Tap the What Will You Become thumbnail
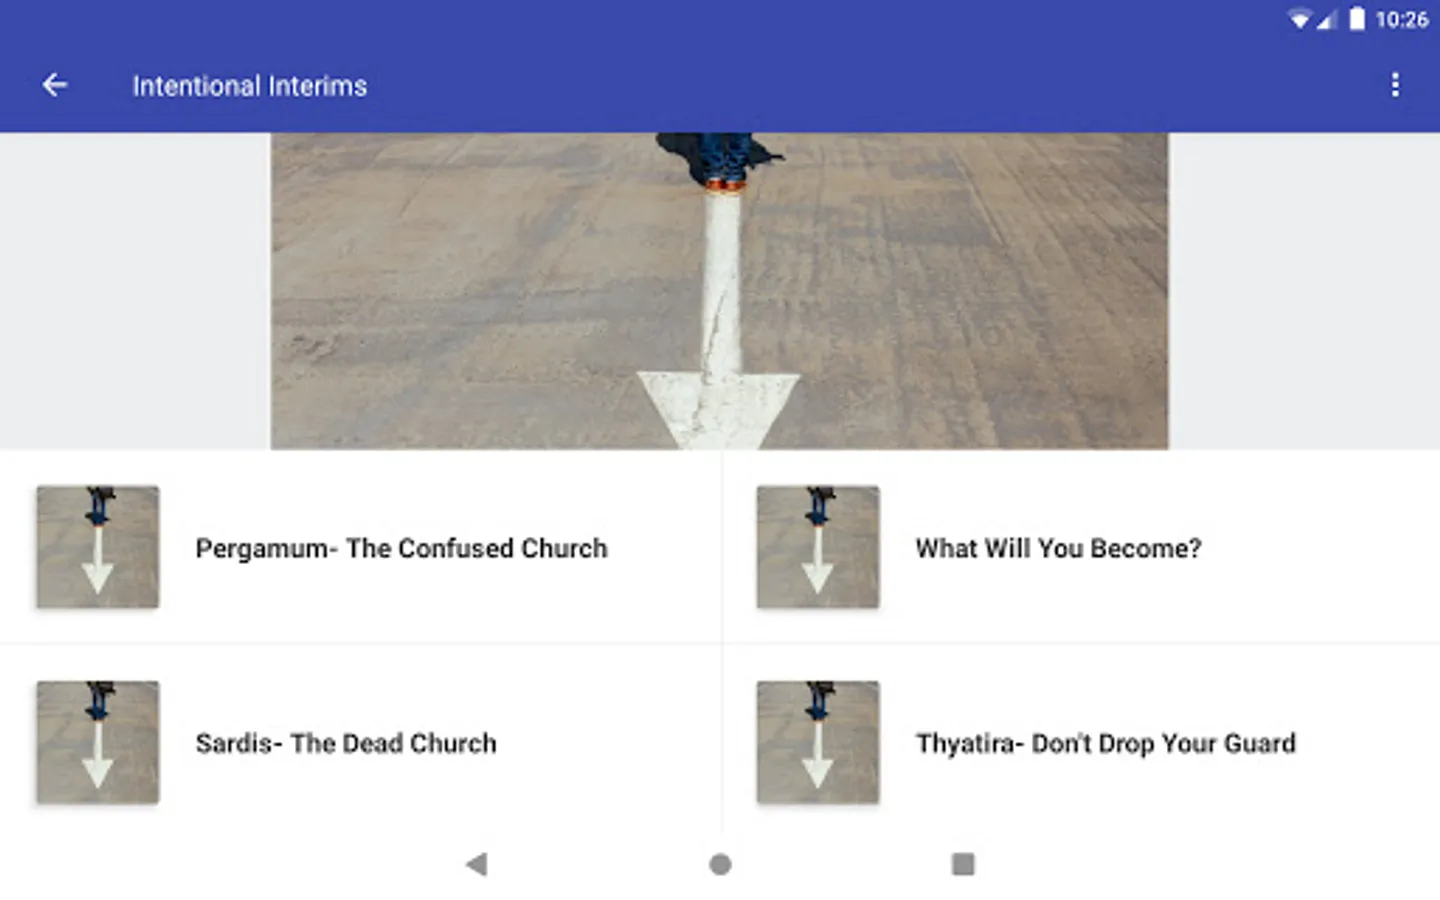1440x900 pixels. click(818, 547)
